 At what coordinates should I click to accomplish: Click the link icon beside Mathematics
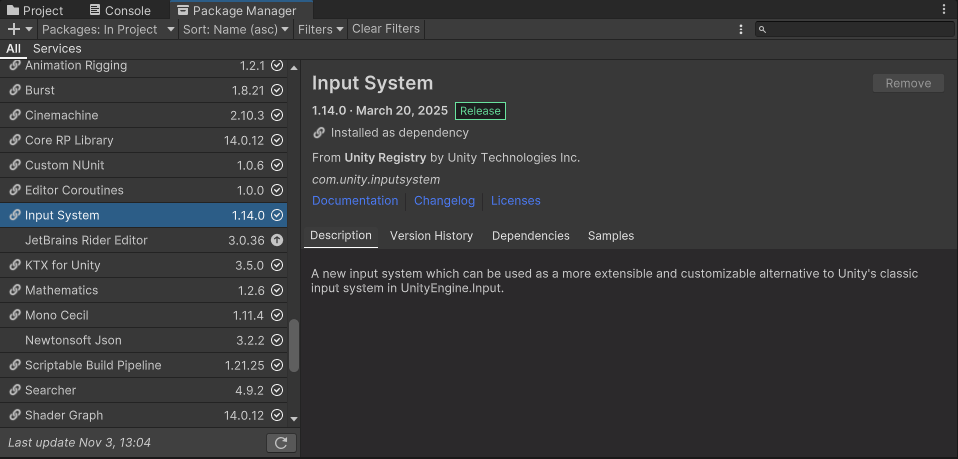[15, 290]
